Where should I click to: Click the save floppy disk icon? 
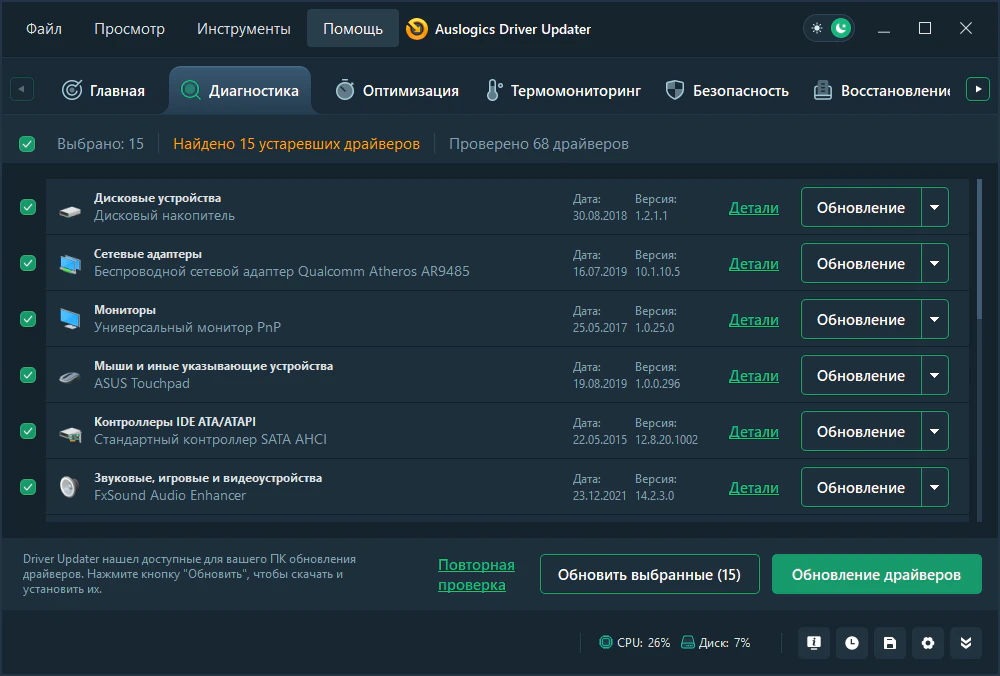(x=890, y=643)
